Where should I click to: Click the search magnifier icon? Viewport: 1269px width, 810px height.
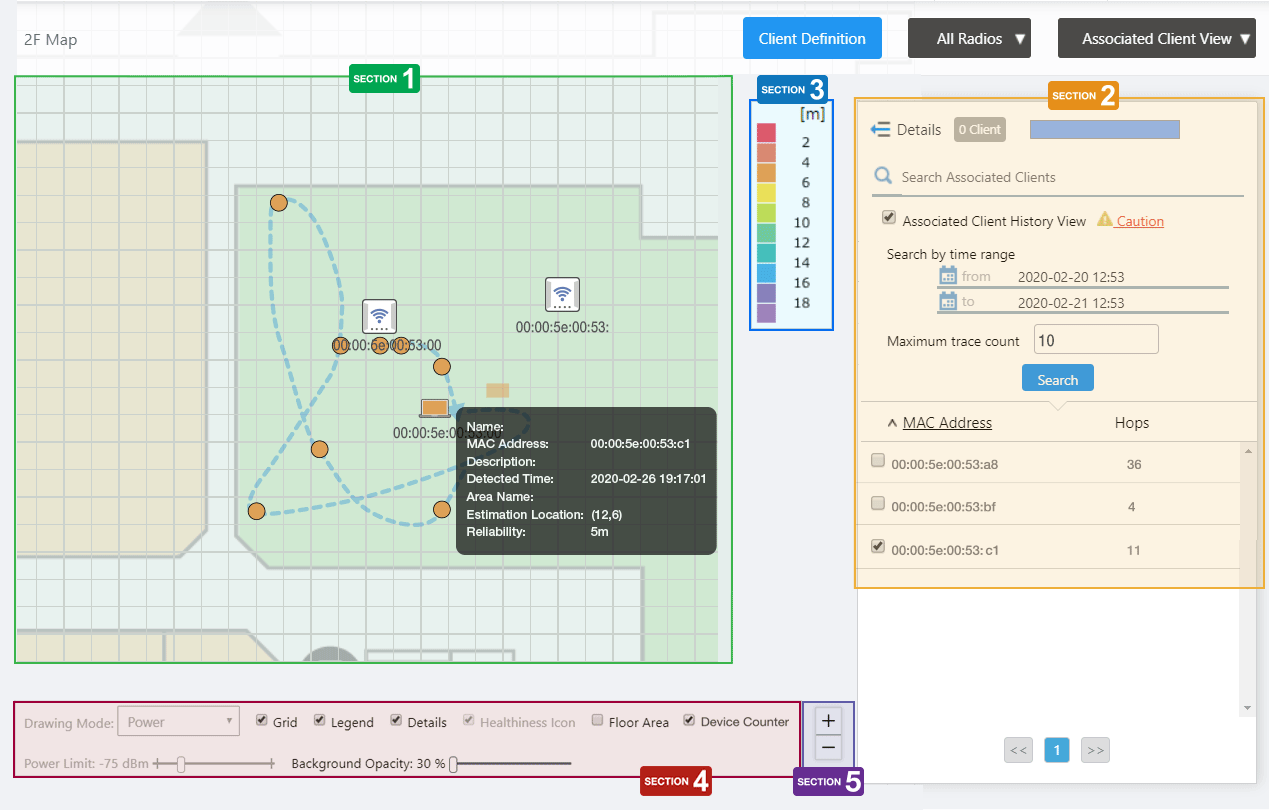coord(883,177)
